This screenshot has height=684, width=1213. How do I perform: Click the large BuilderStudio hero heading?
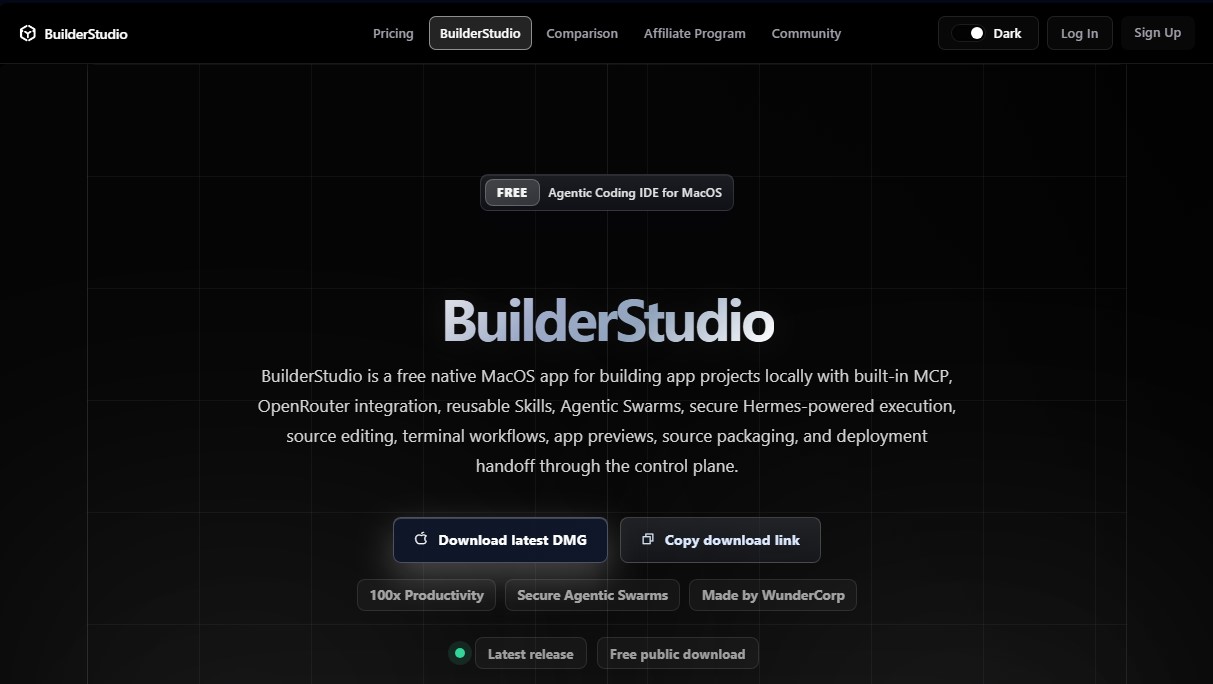point(608,321)
